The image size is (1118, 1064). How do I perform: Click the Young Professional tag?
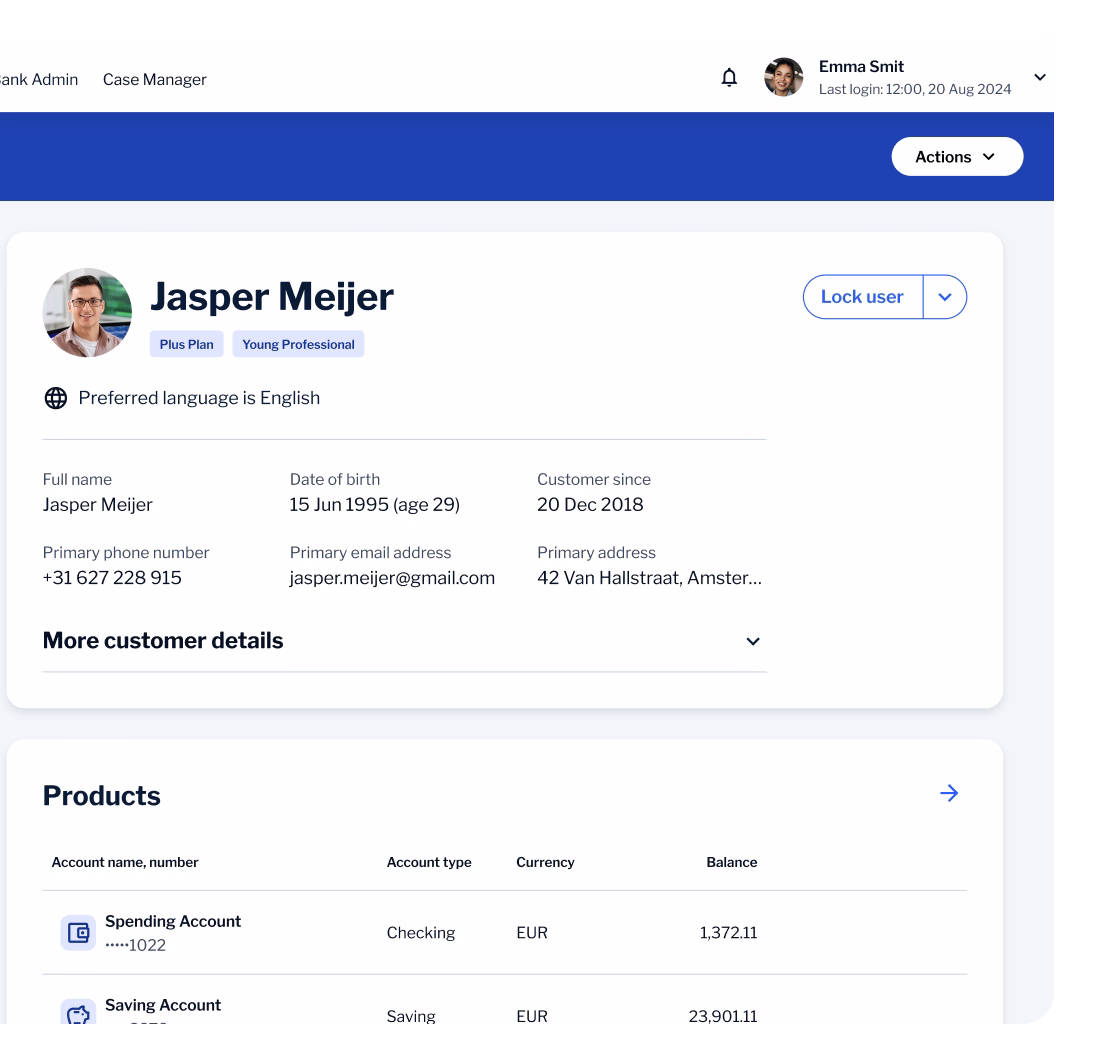point(298,344)
